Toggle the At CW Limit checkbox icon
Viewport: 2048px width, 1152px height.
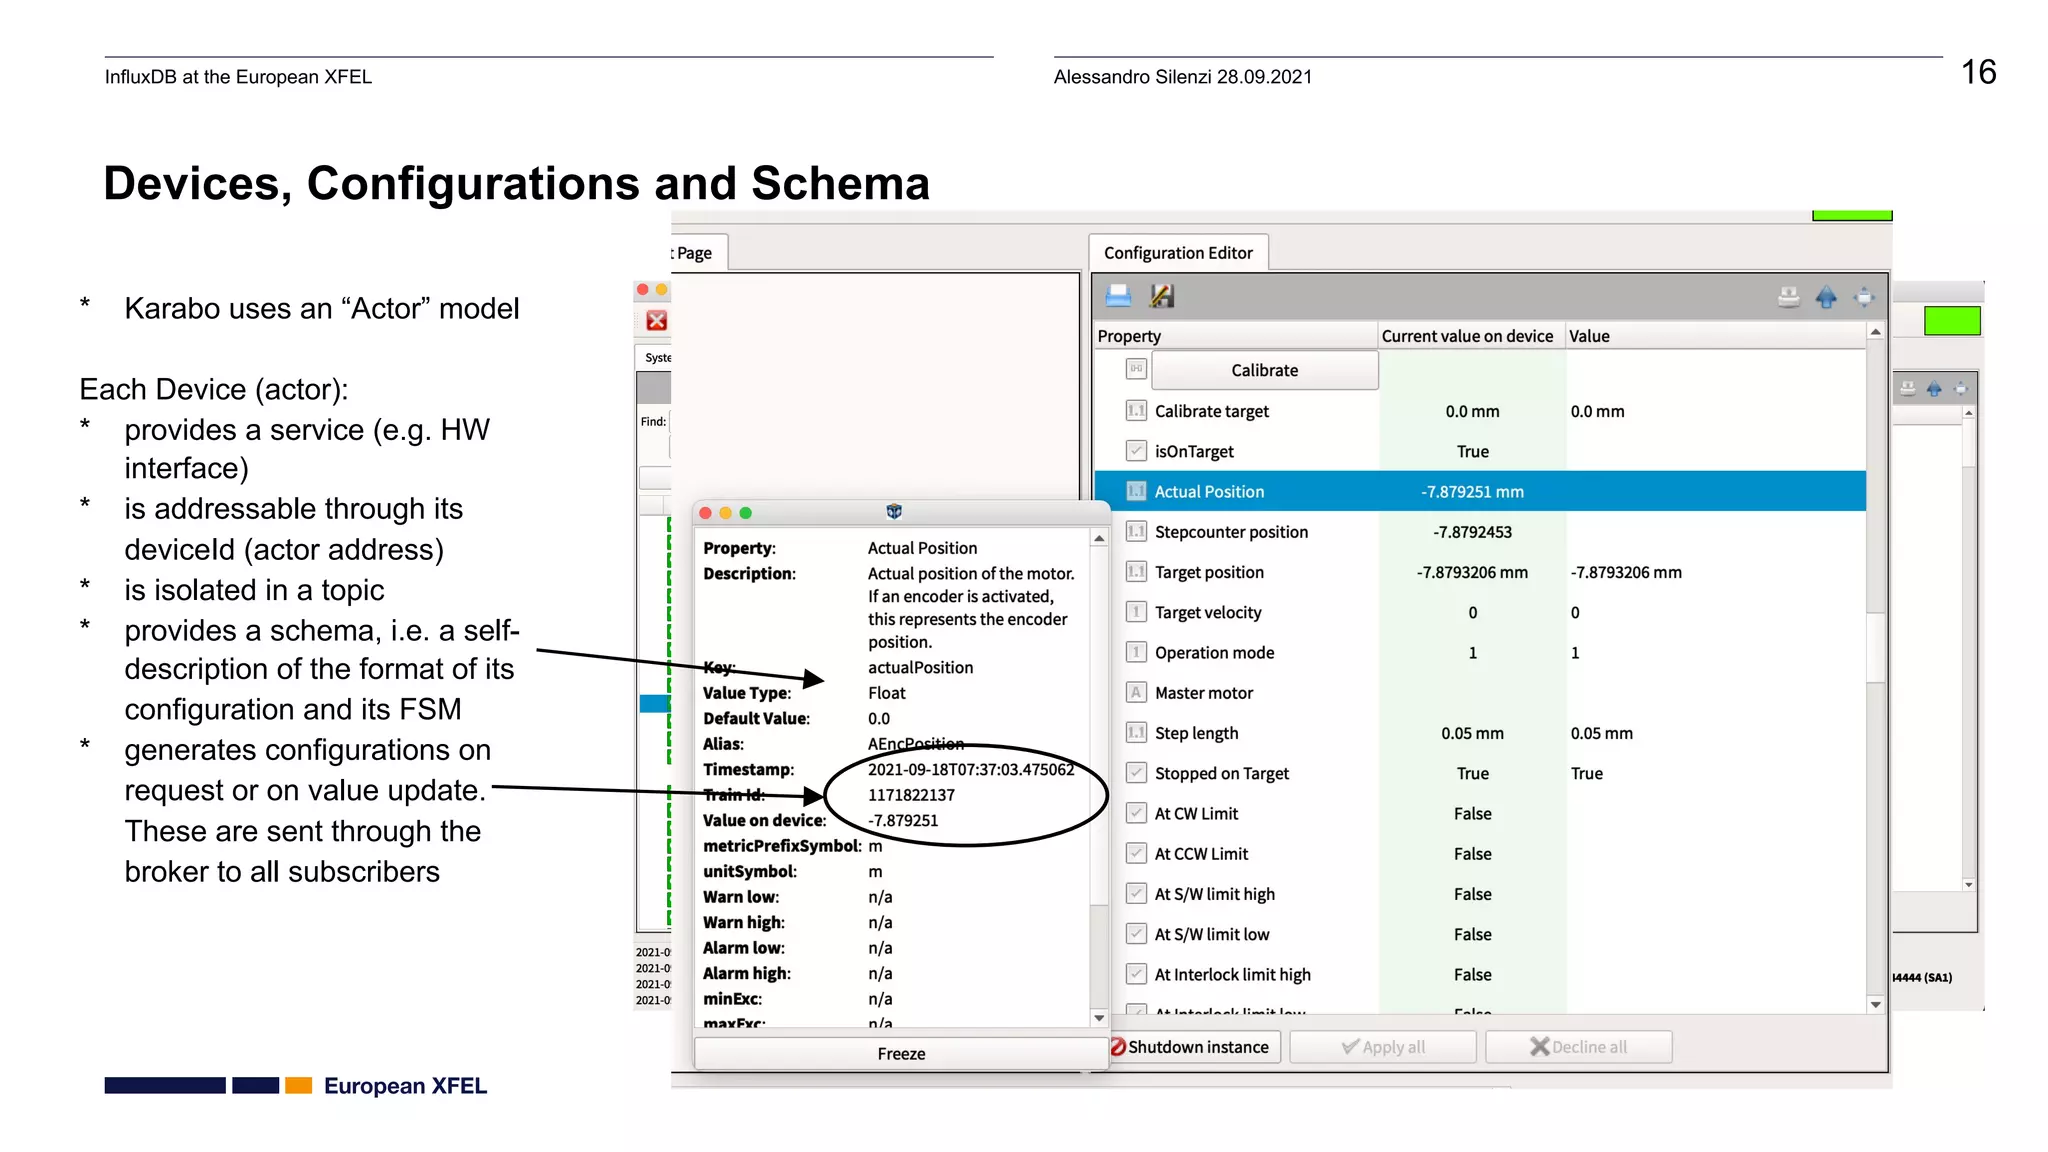[x=1136, y=812]
